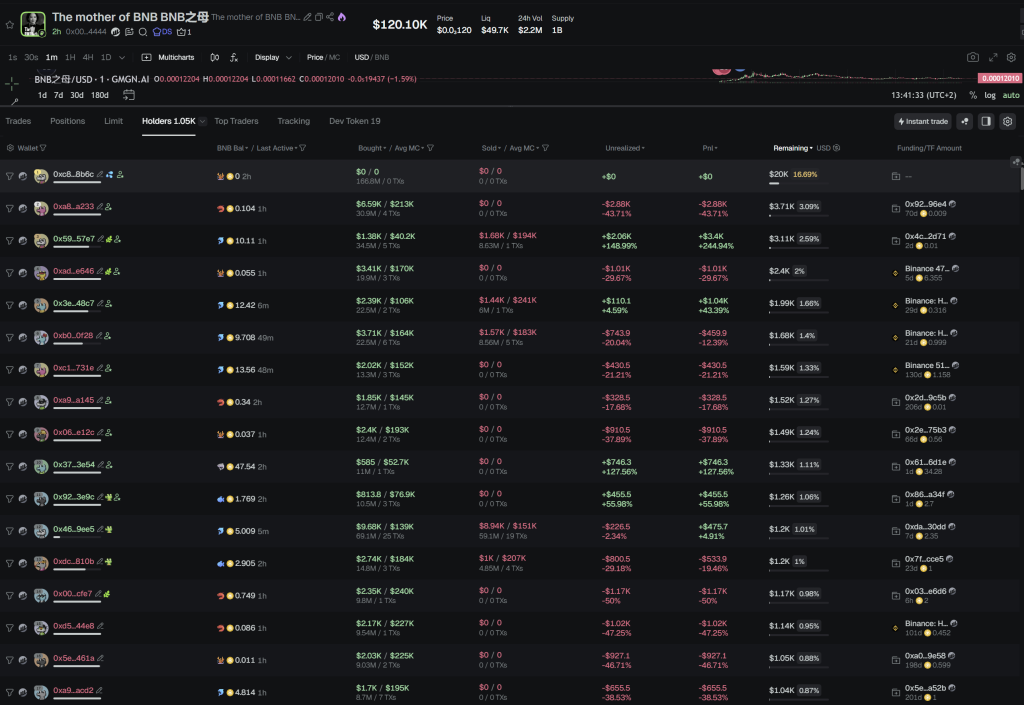Screen dimensions: 1024x705
Task: Click edit pencil next to wallet 0x59...57e7
Action: tap(101, 239)
